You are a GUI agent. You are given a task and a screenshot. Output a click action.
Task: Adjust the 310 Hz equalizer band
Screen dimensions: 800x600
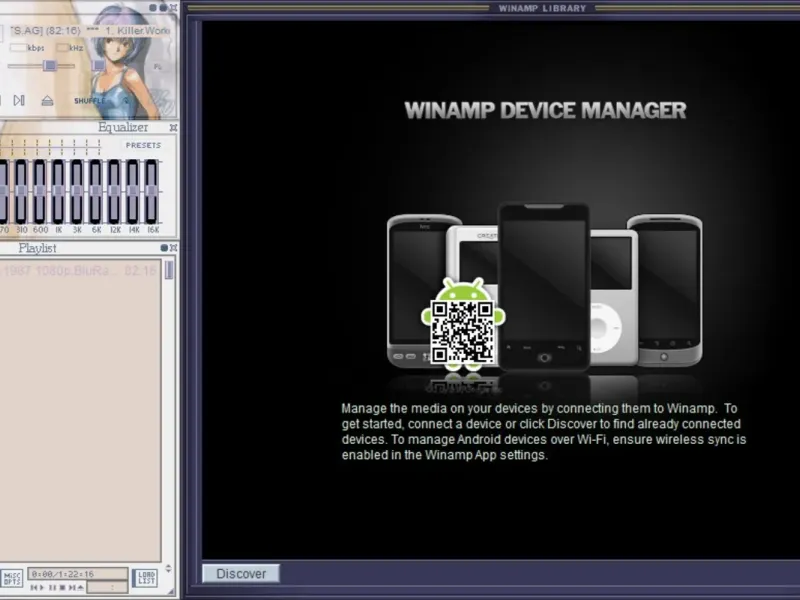tap(21, 191)
